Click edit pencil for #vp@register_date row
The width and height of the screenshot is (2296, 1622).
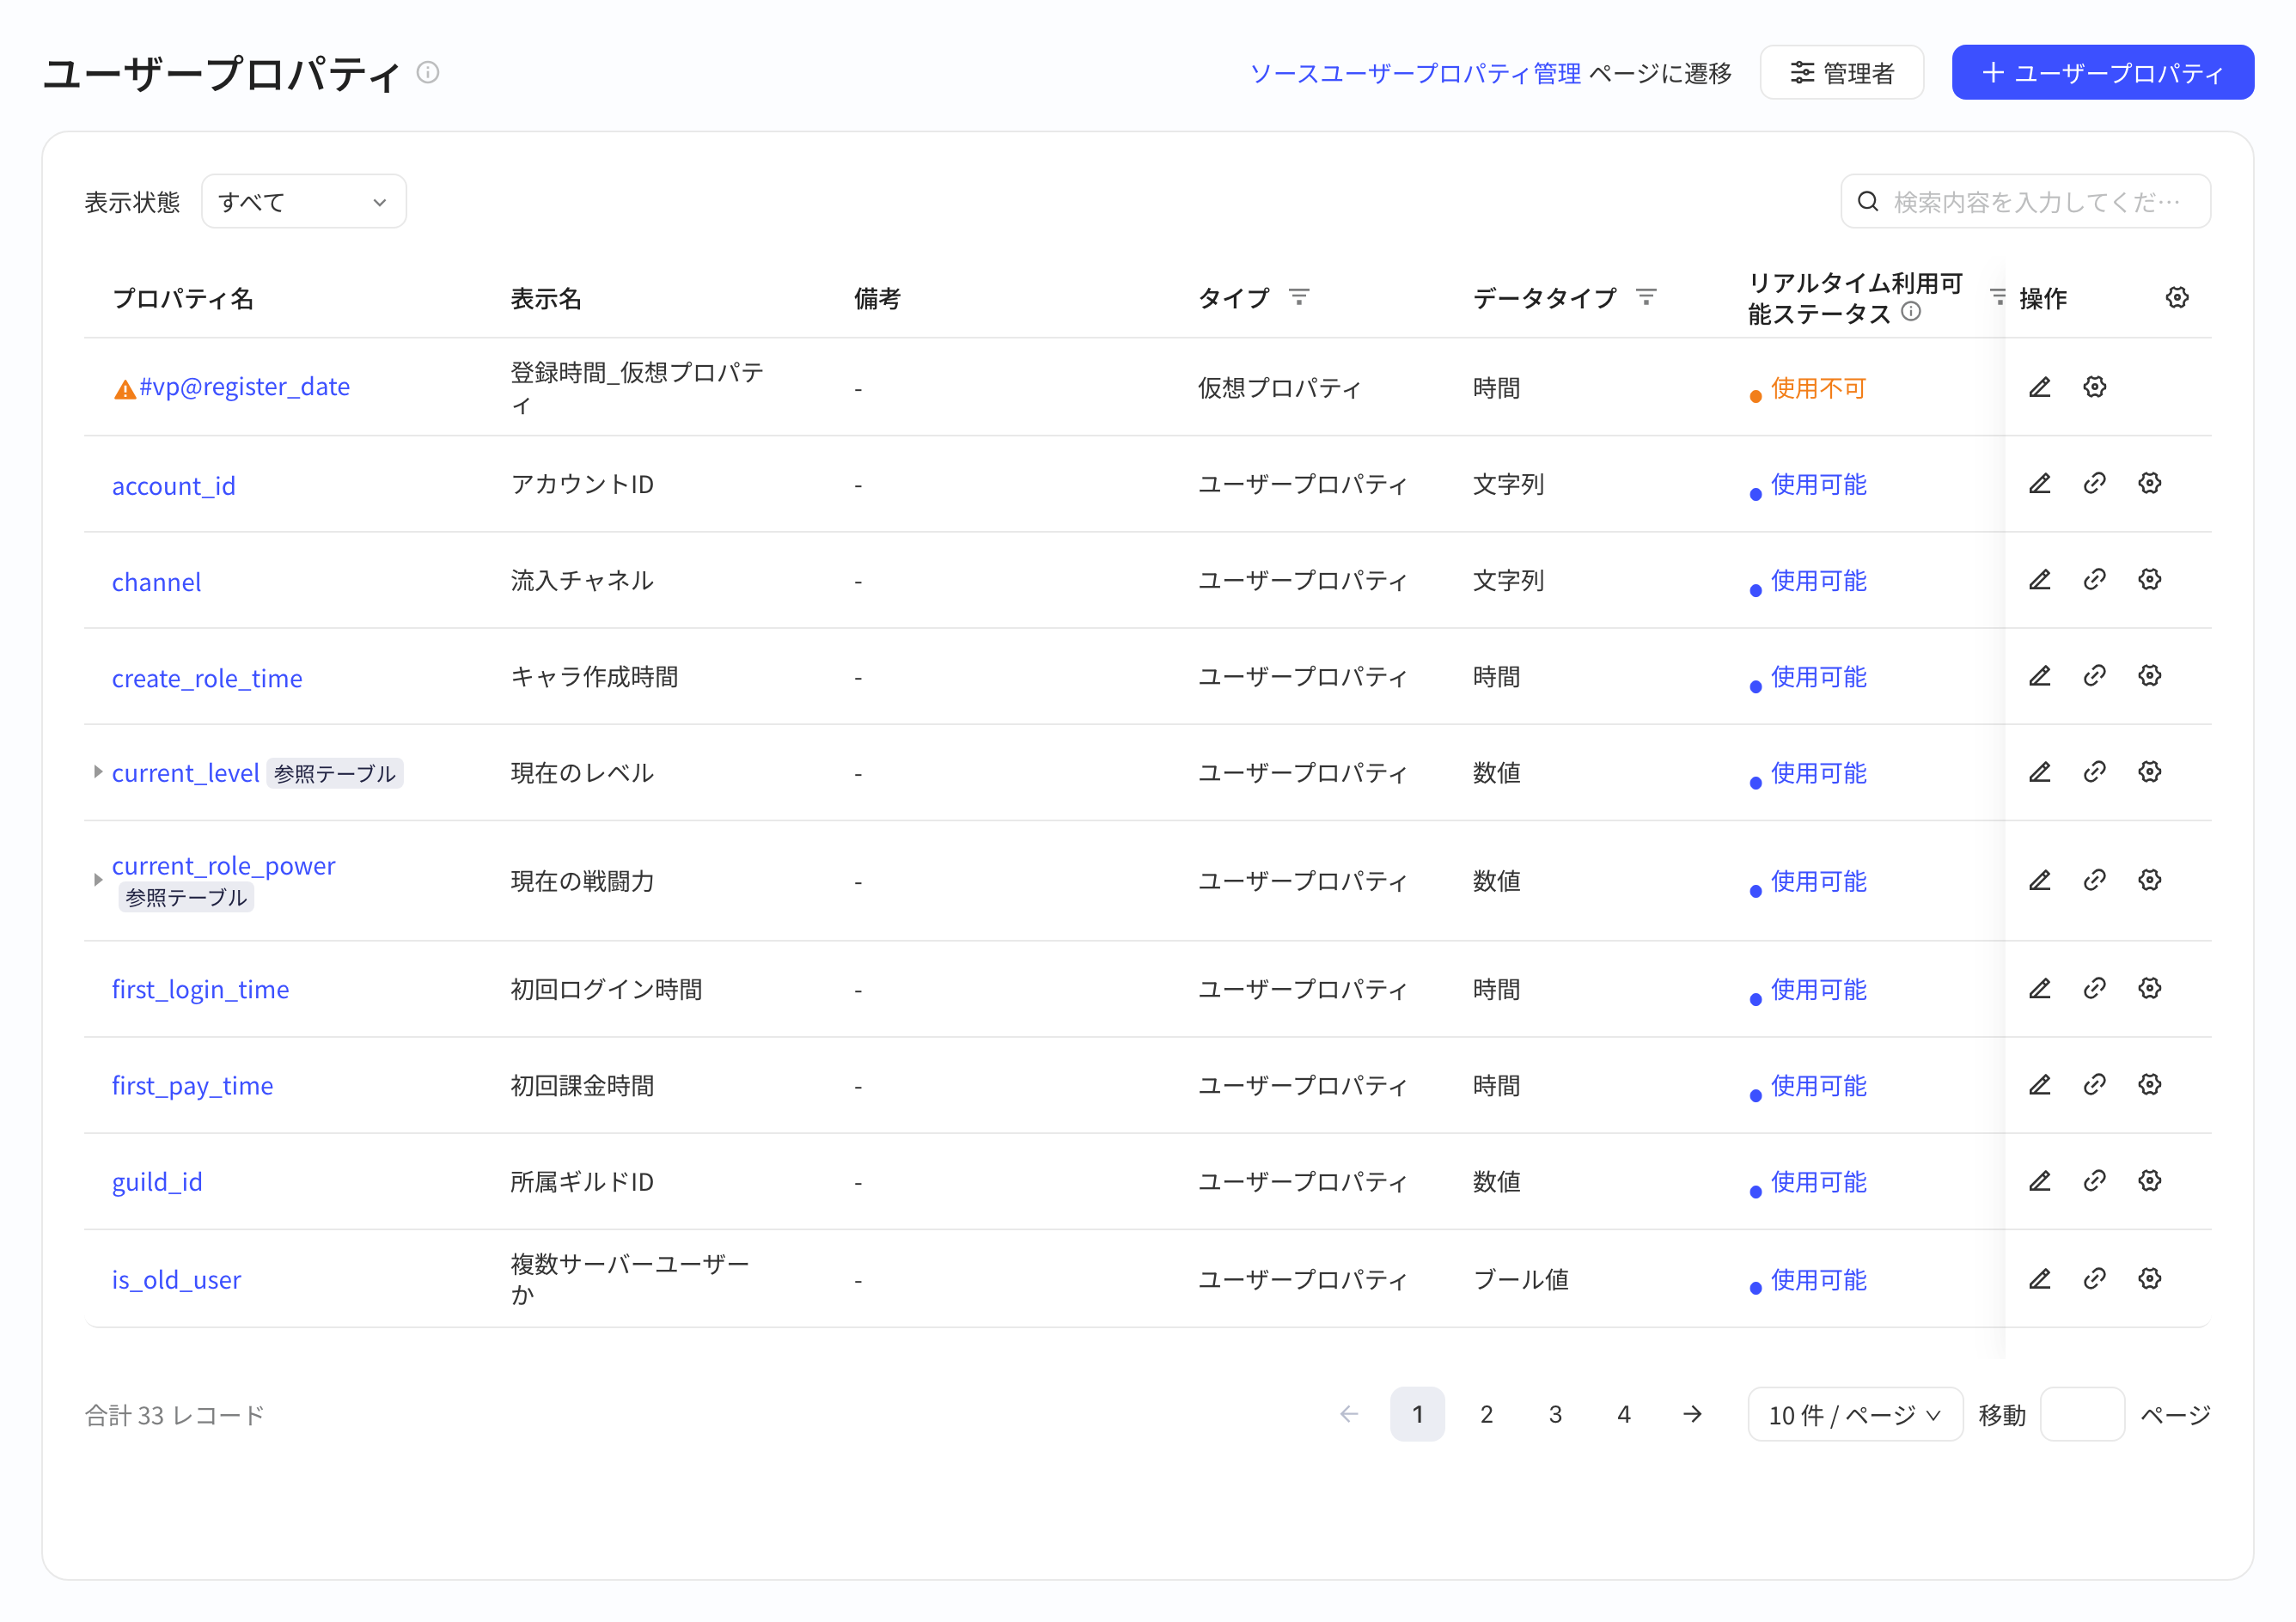(2039, 387)
